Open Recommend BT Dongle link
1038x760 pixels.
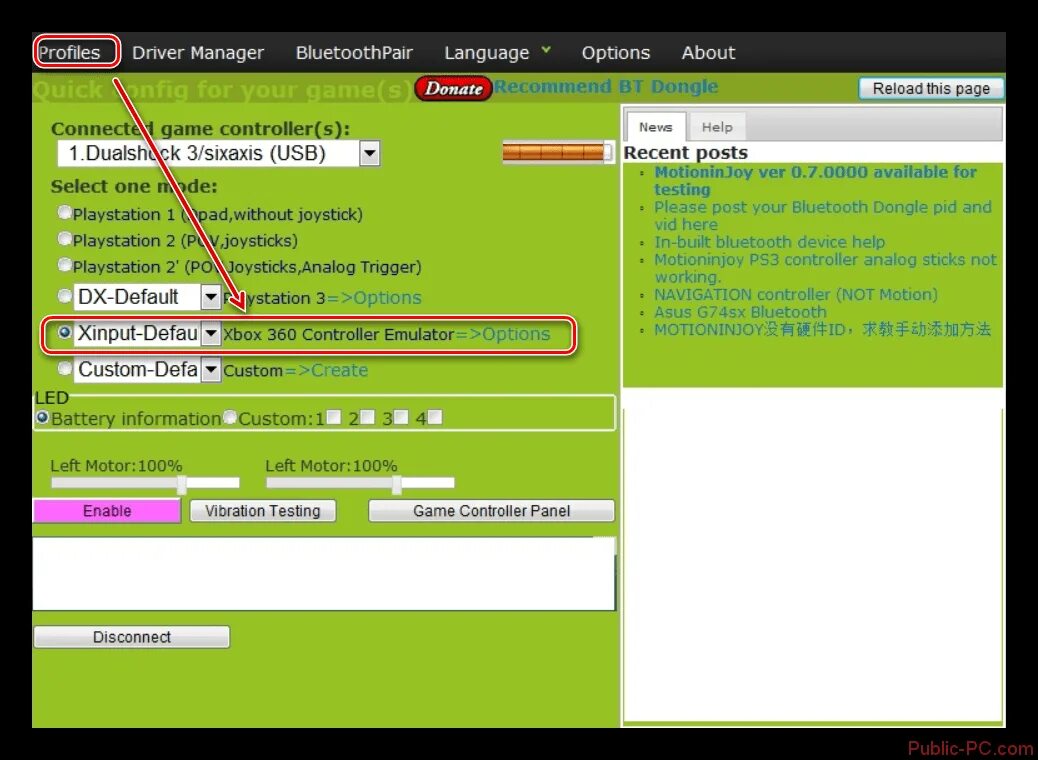tap(606, 87)
